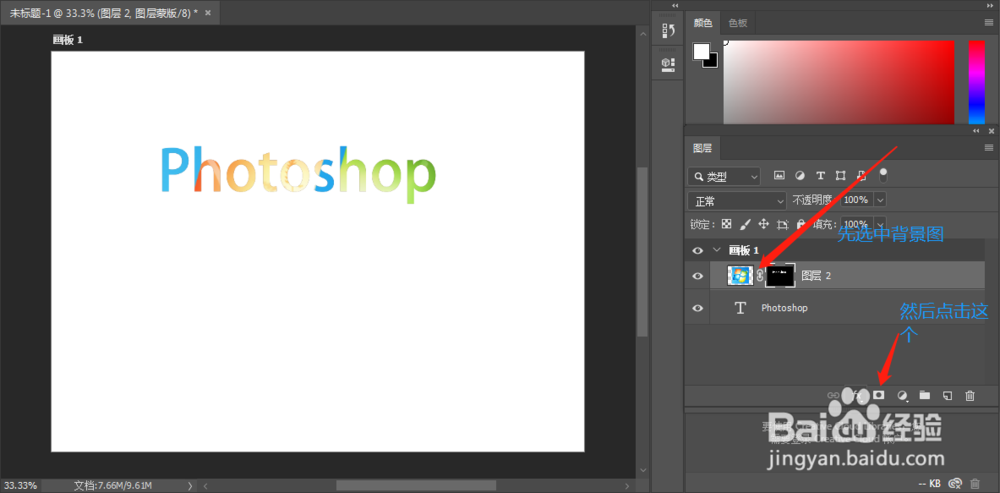
Task: Open the 3D cube panel icon in the dock
Action: point(668,63)
